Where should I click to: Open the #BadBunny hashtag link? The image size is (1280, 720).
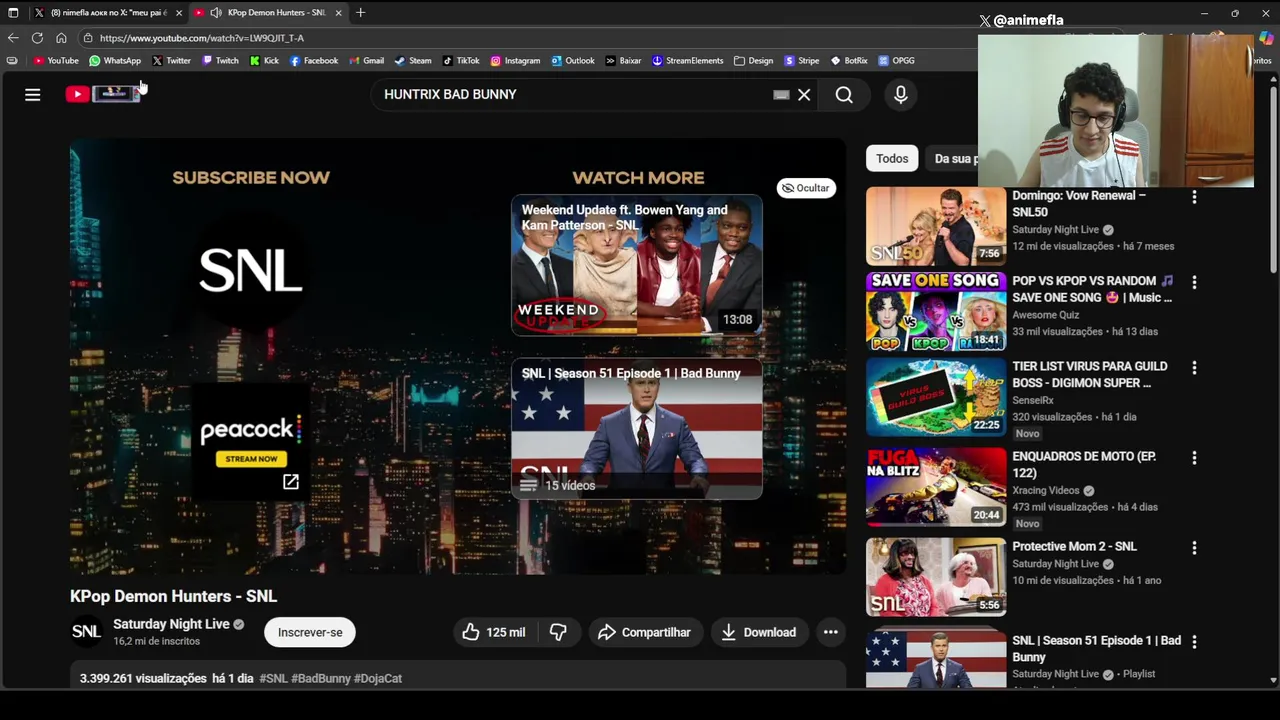(x=321, y=678)
